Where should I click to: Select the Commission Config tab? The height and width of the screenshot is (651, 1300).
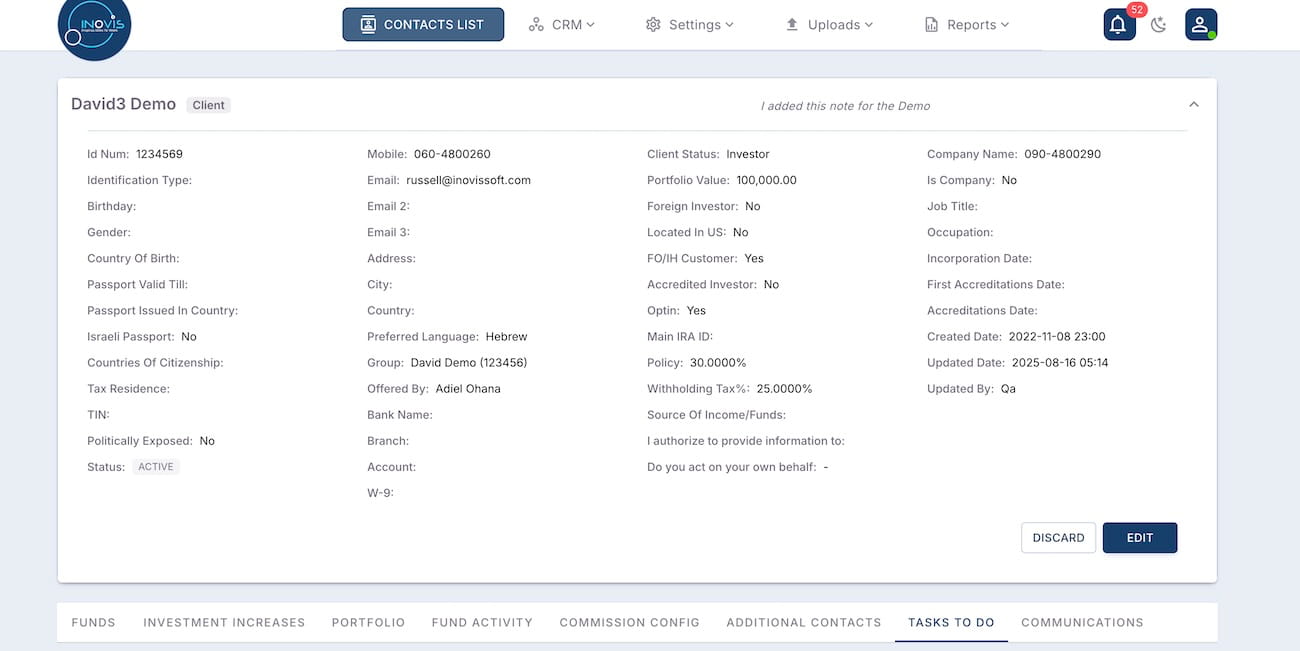[x=629, y=622]
